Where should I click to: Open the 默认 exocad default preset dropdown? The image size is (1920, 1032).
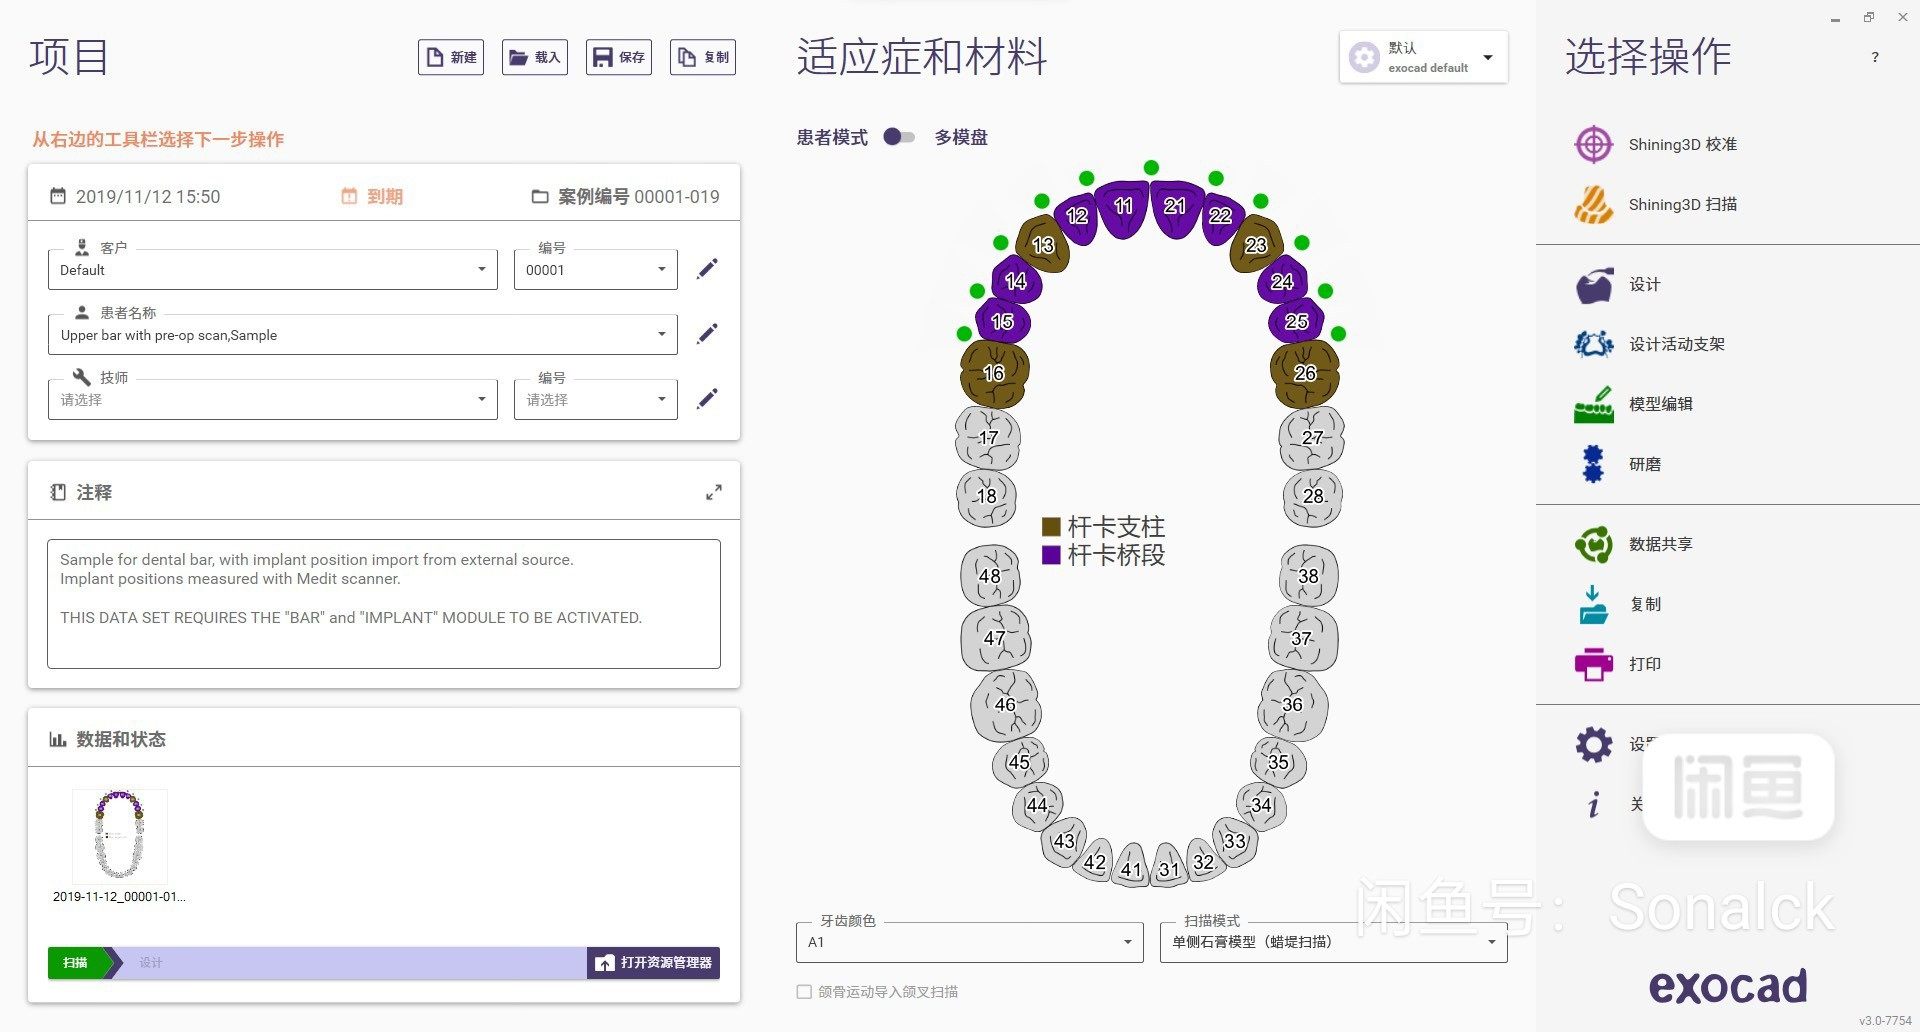point(1423,57)
